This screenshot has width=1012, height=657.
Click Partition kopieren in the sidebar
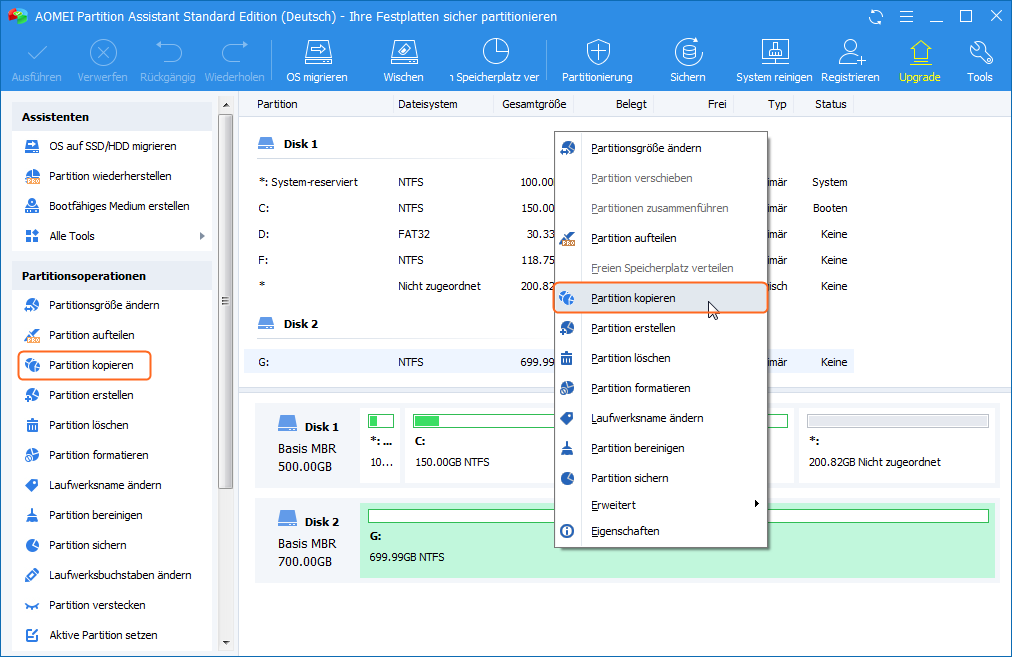tap(85, 365)
